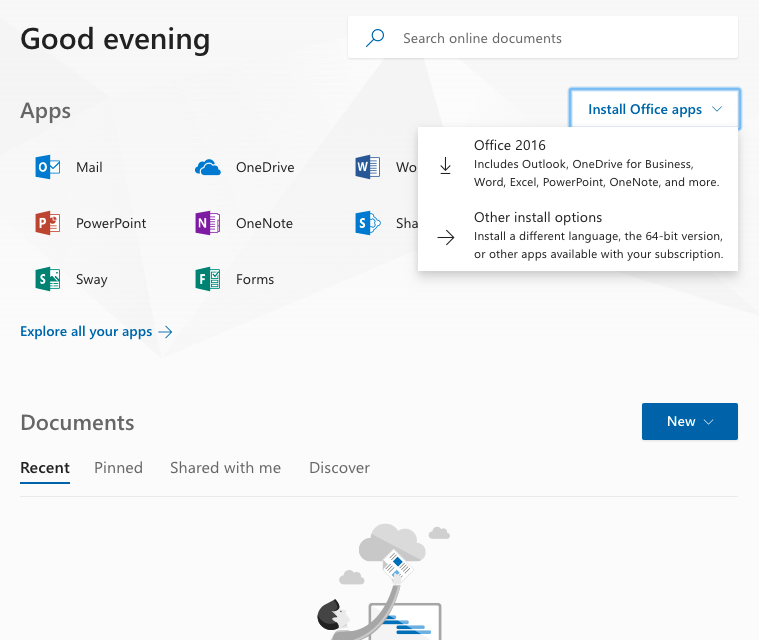
Task: Choose Office 2016 install option
Action: pos(578,164)
